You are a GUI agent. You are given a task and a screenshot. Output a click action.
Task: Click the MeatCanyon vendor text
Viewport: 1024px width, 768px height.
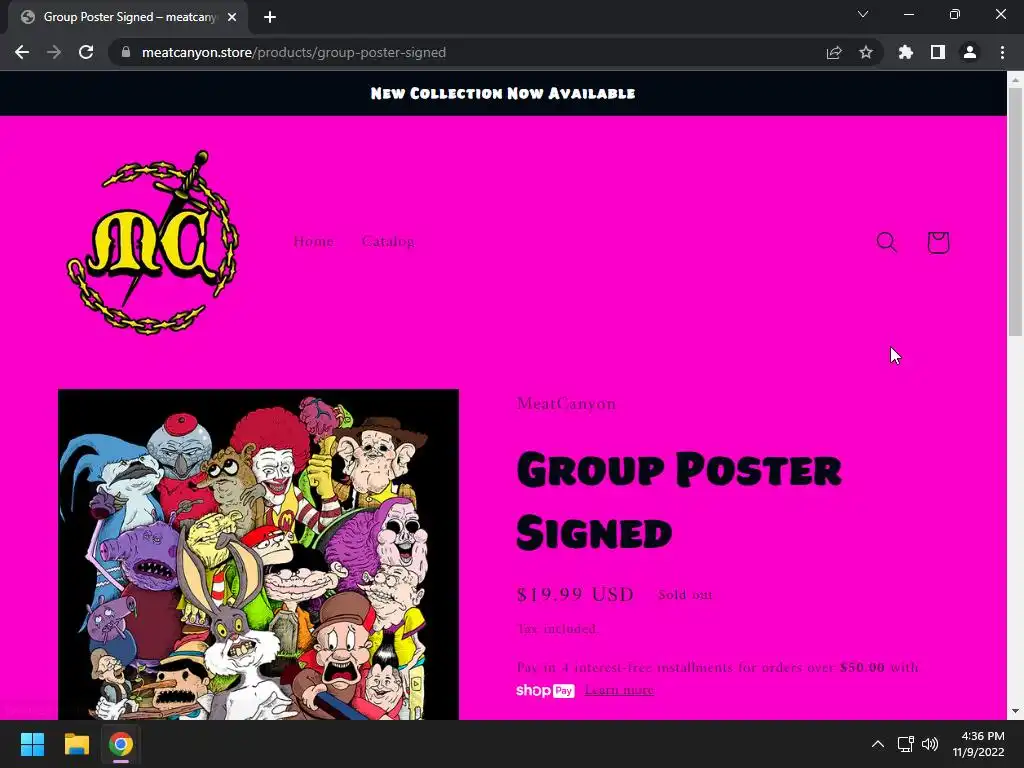click(566, 404)
